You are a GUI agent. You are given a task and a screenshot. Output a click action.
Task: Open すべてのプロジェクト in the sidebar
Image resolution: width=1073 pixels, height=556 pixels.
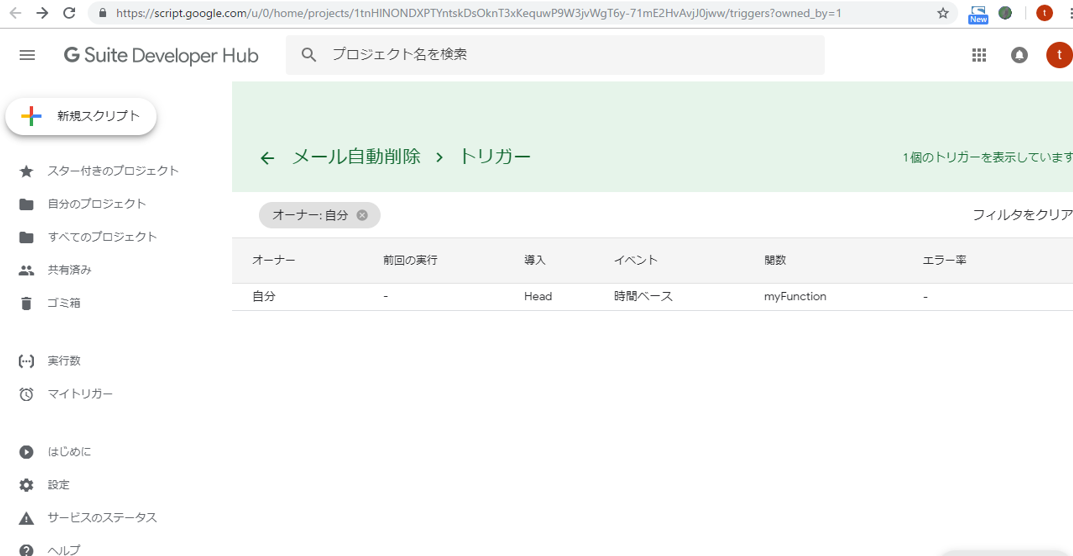point(103,237)
